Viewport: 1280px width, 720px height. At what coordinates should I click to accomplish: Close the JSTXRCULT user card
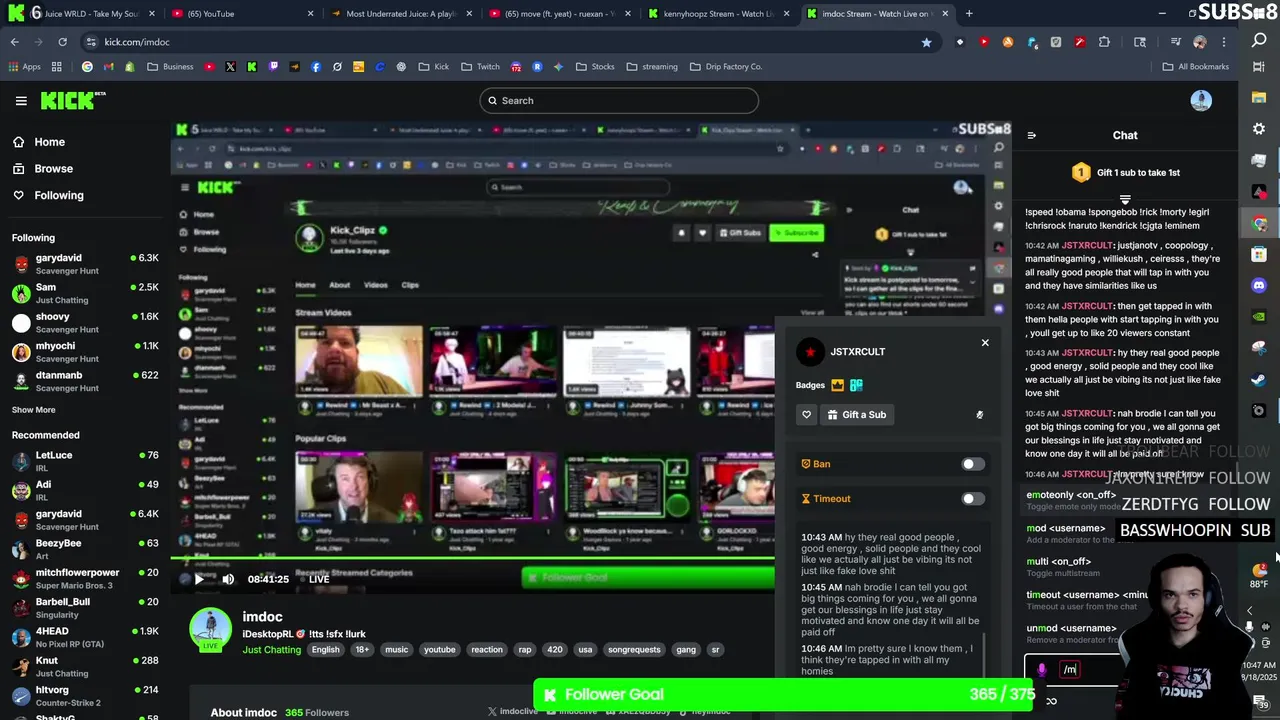click(985, 343)
